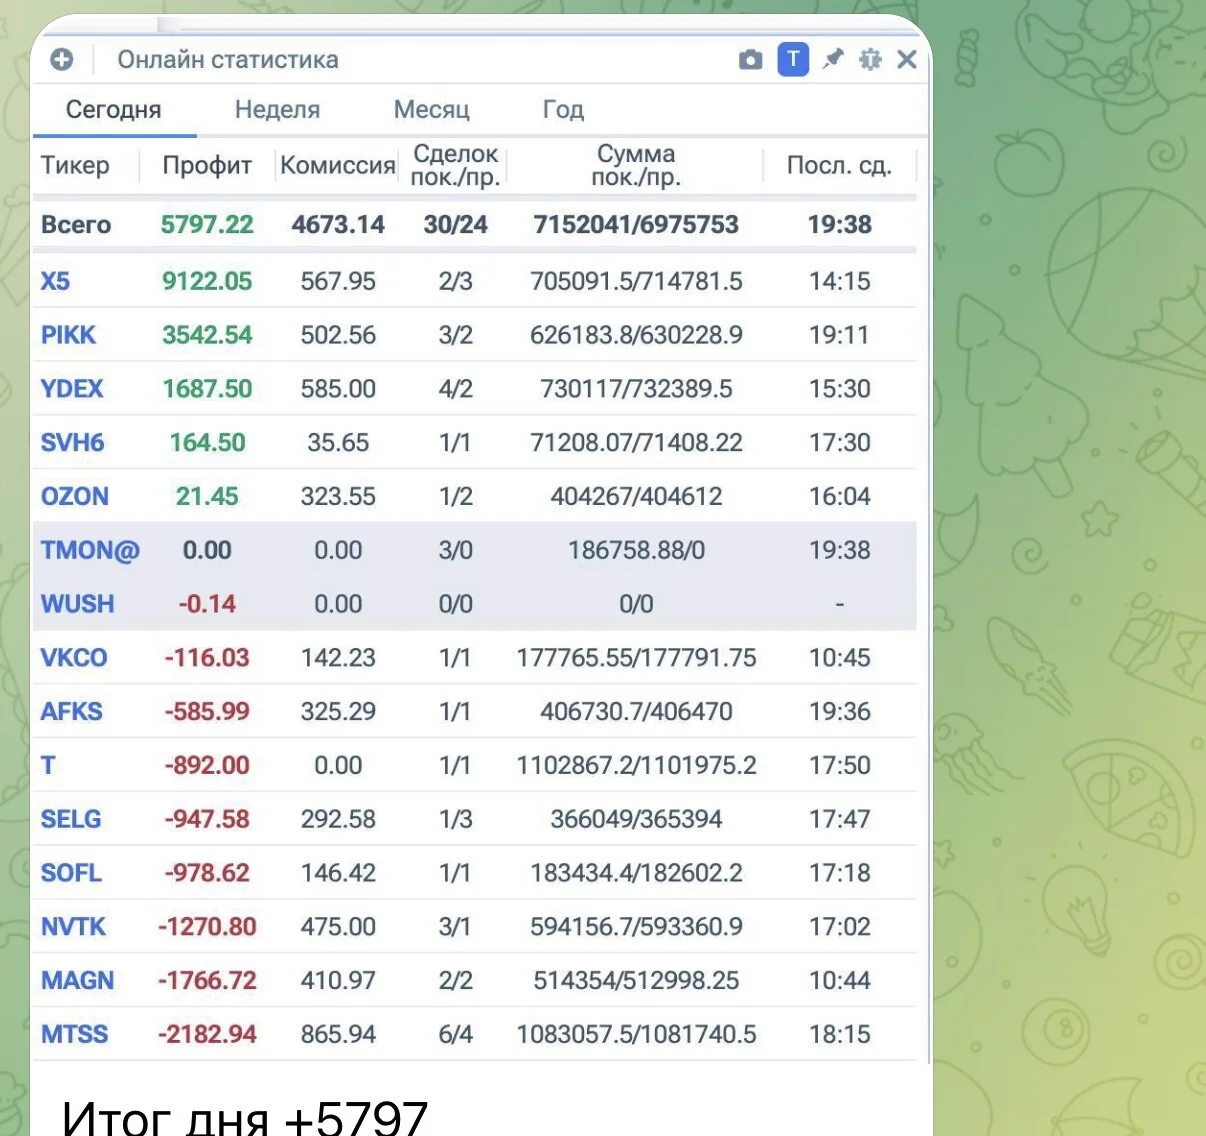Click the plus icon beside Онлайн статистика
1206x1136 pixels.
click(62, 60)
